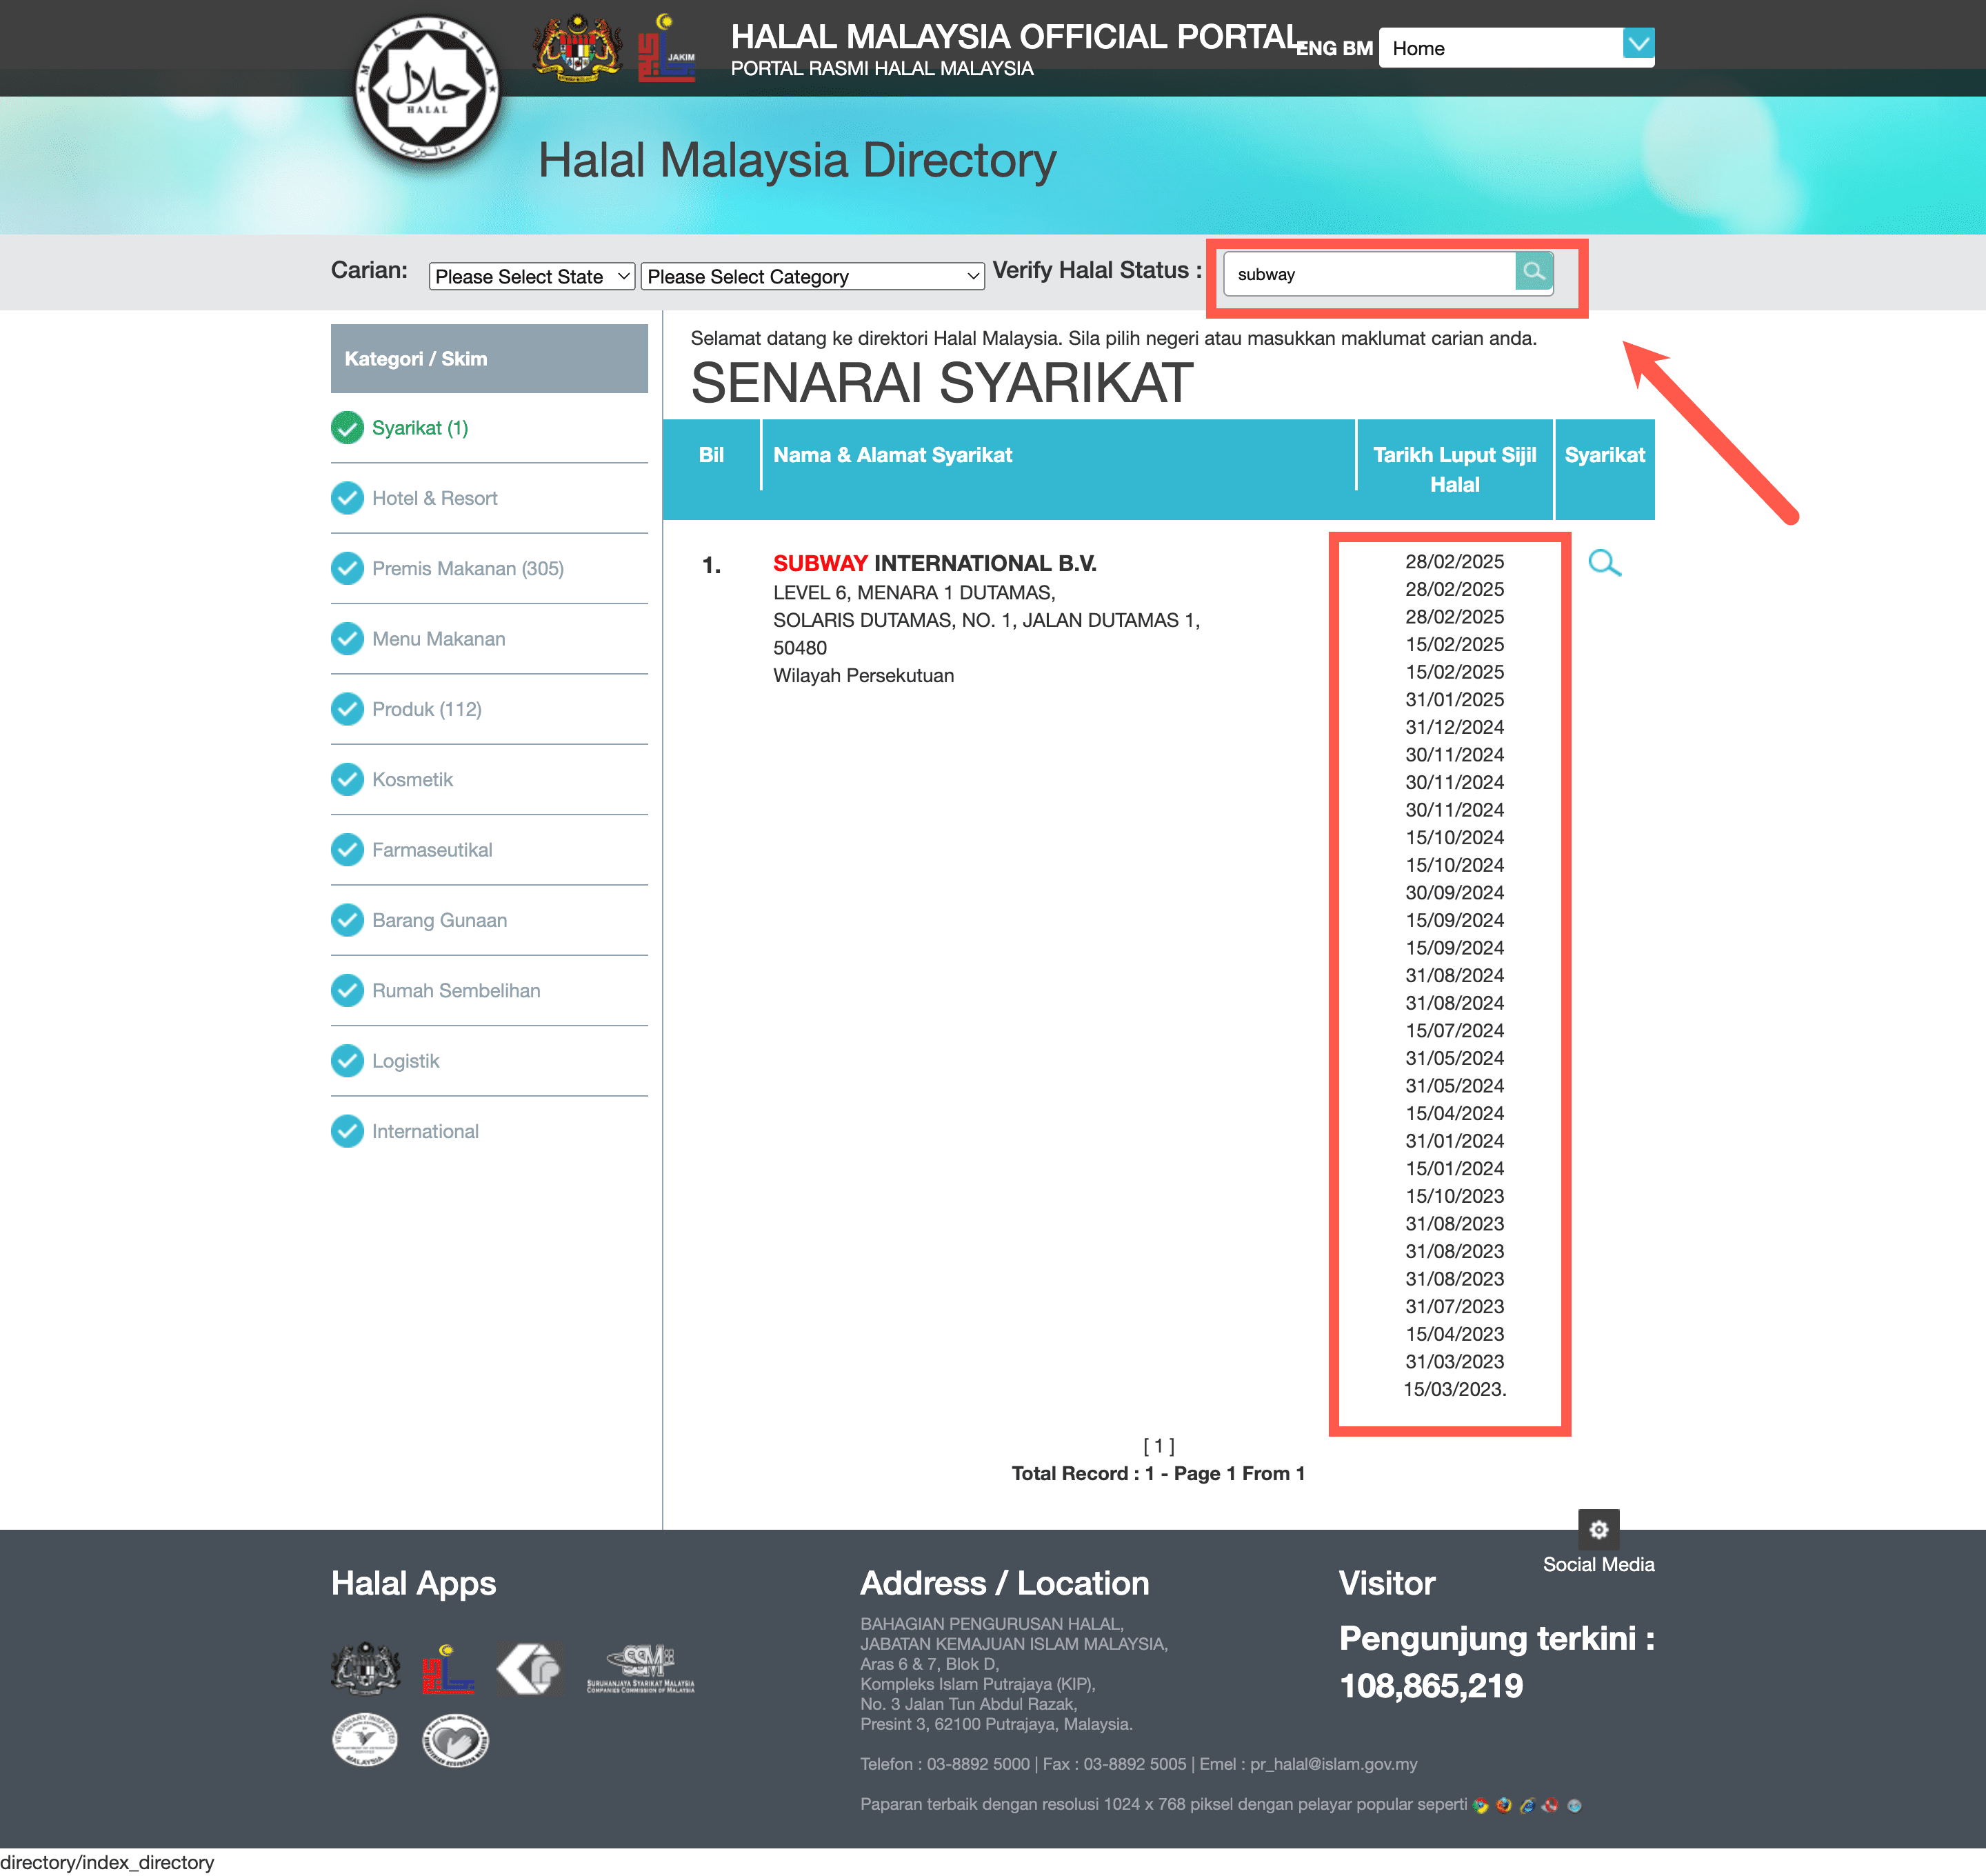This screenshot has height=1876, width=1986.
Task: Click the check icon beside Logistik
Action: [347, 1061]
